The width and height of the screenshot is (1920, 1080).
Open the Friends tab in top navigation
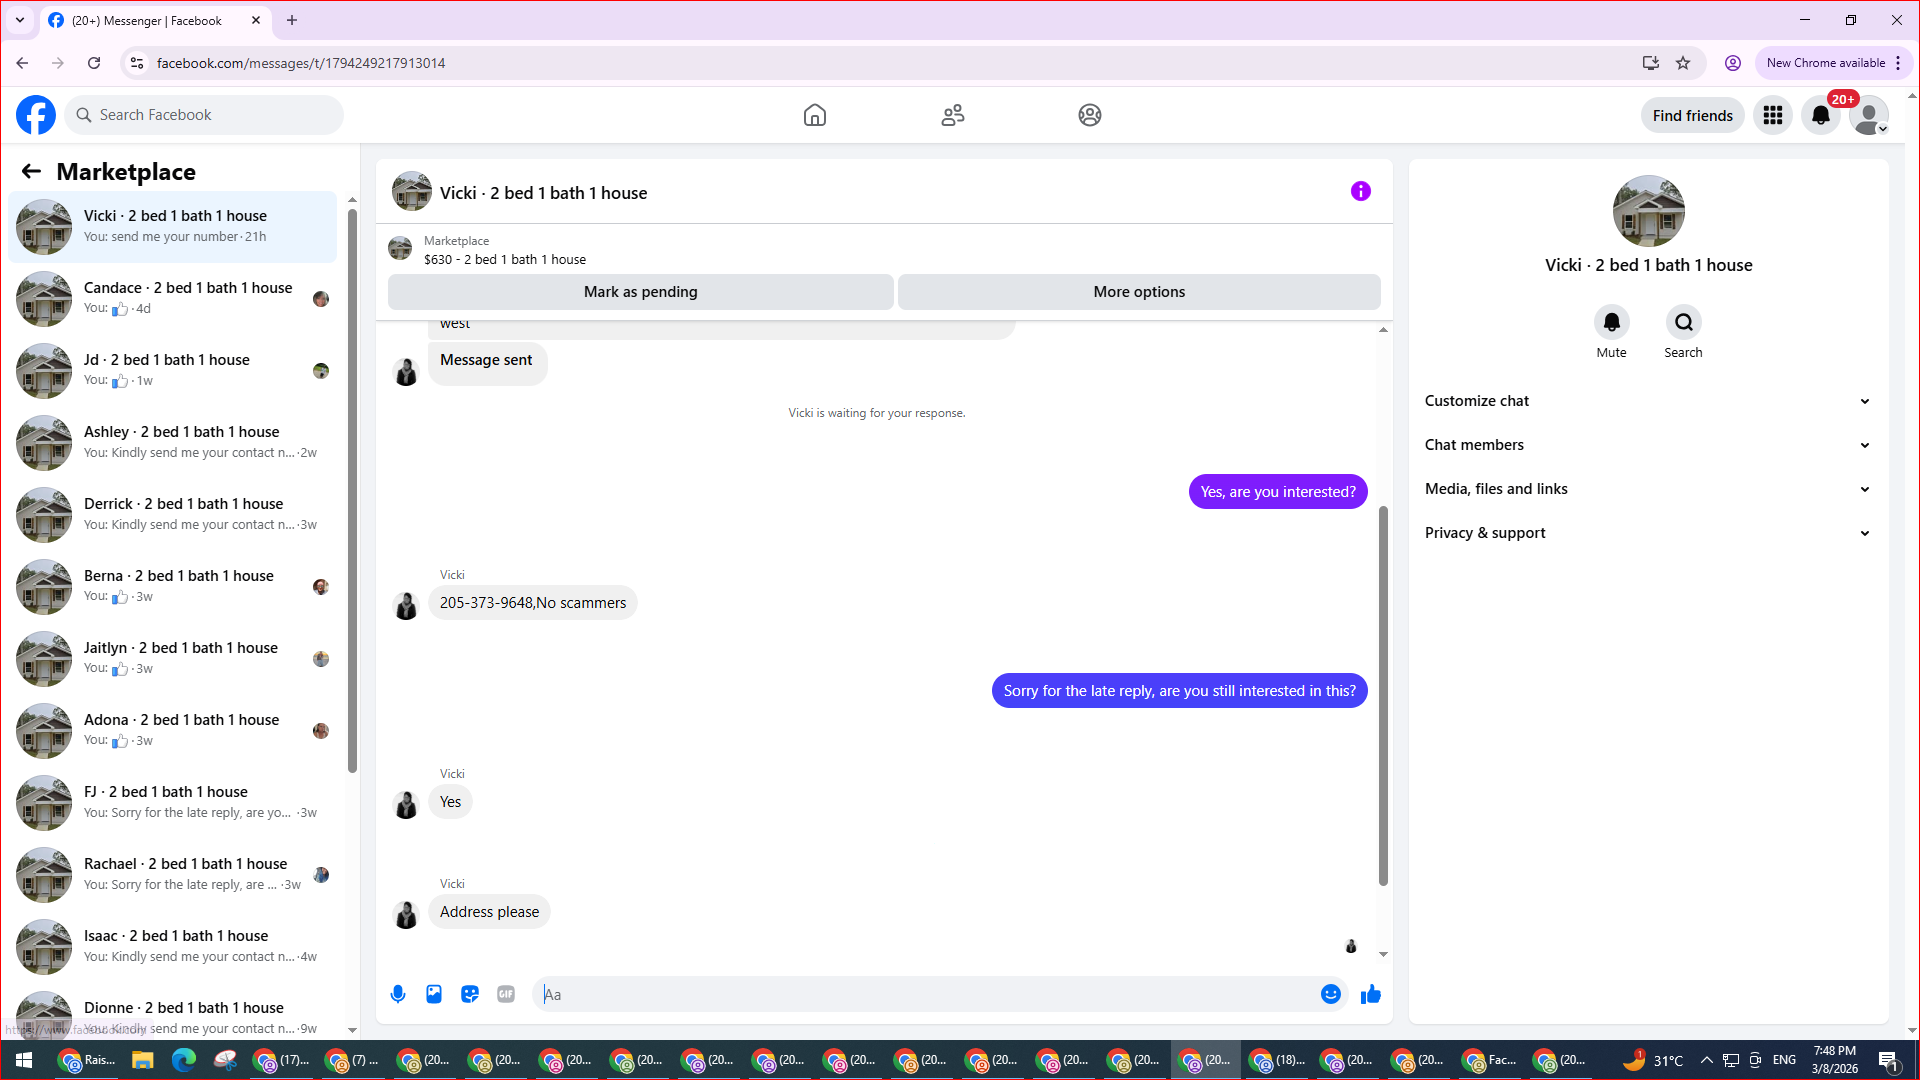[x=953, y=115]
